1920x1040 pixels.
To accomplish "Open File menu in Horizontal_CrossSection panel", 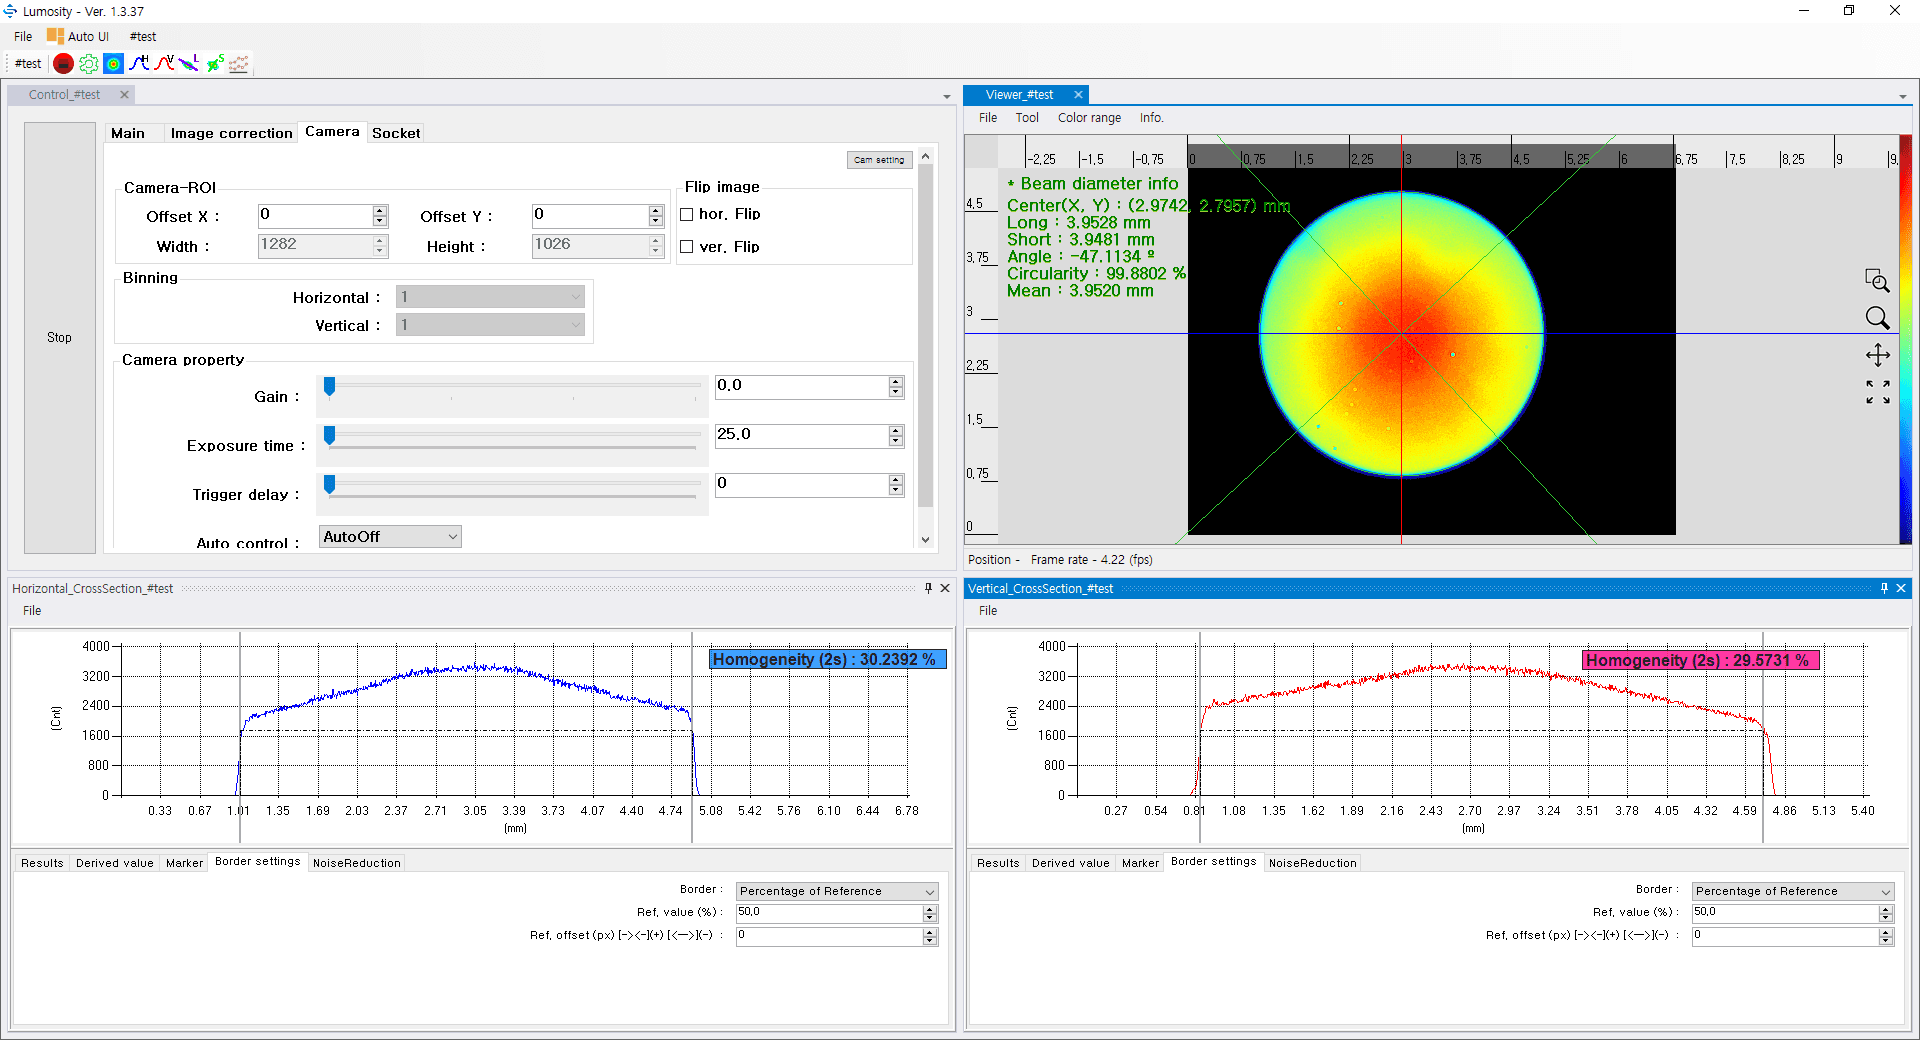I will (x=32, y=611).
